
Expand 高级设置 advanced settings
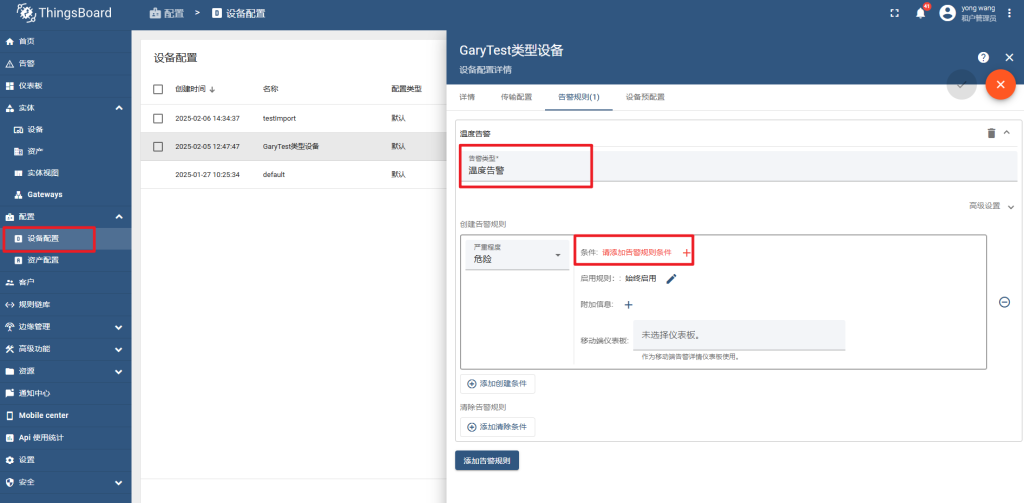pyautogui.click(x=991, y=206)
